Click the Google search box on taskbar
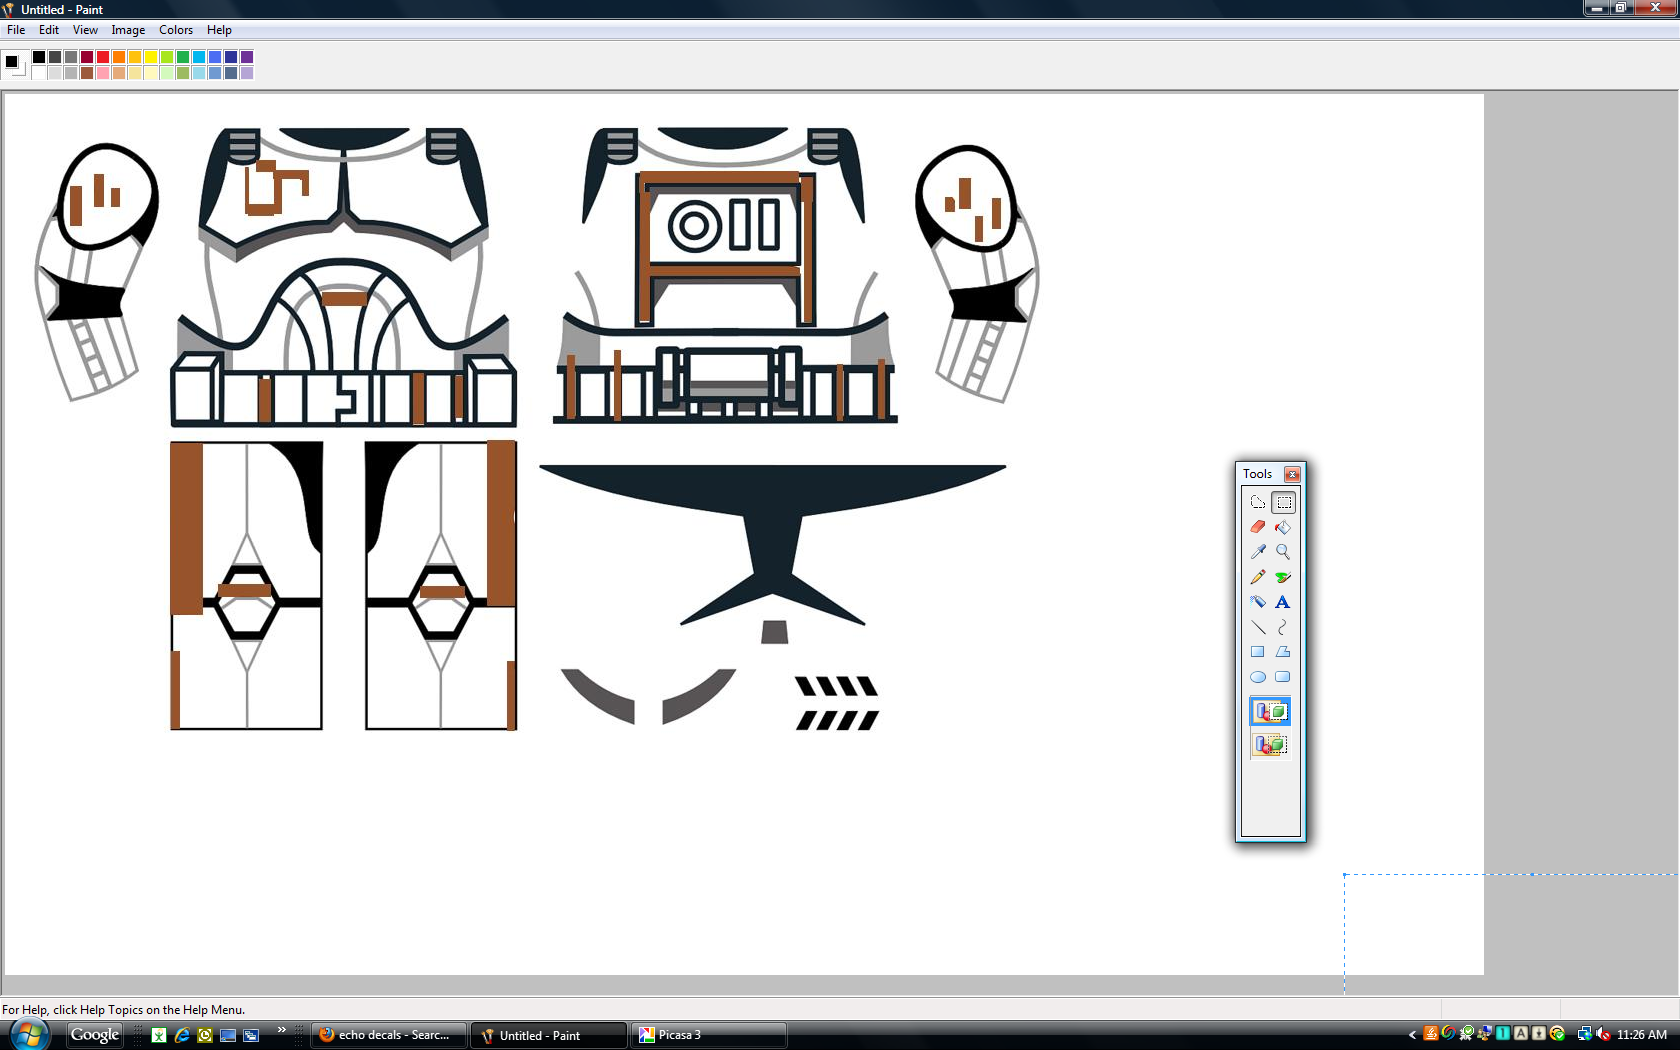Image resolution: width=1680 pixels, height=1050 pixels. [95, 1035]
